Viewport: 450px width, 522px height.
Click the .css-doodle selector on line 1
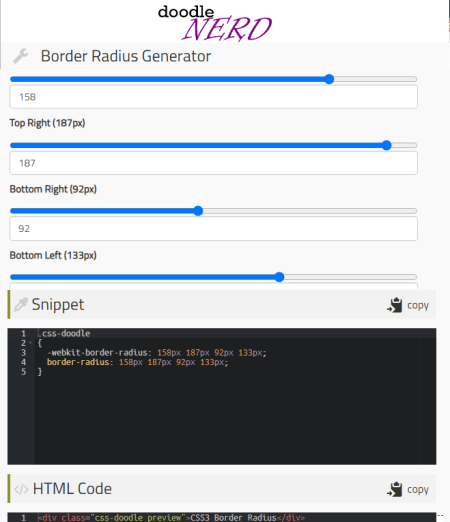coord(64,333)
